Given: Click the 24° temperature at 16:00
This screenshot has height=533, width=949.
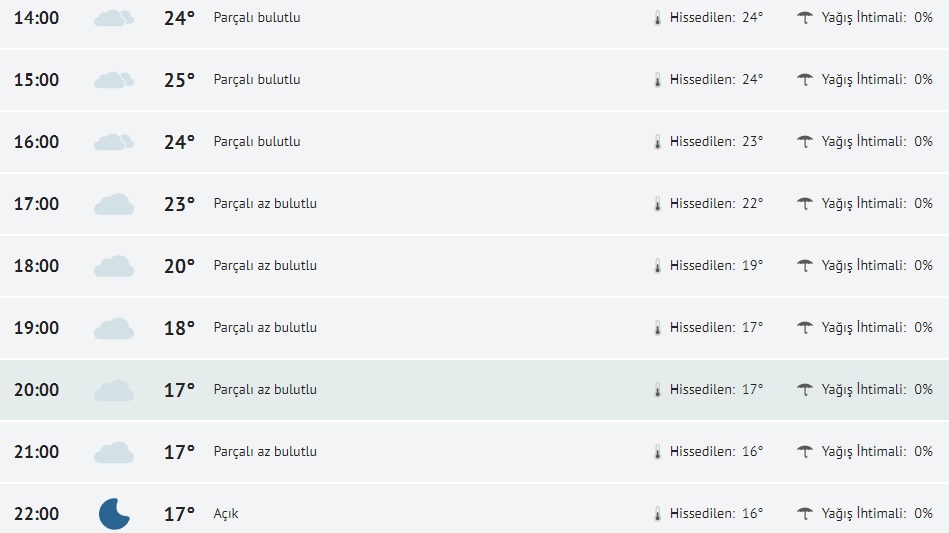Looking at the screenshot, I should [x=179, y=142].
